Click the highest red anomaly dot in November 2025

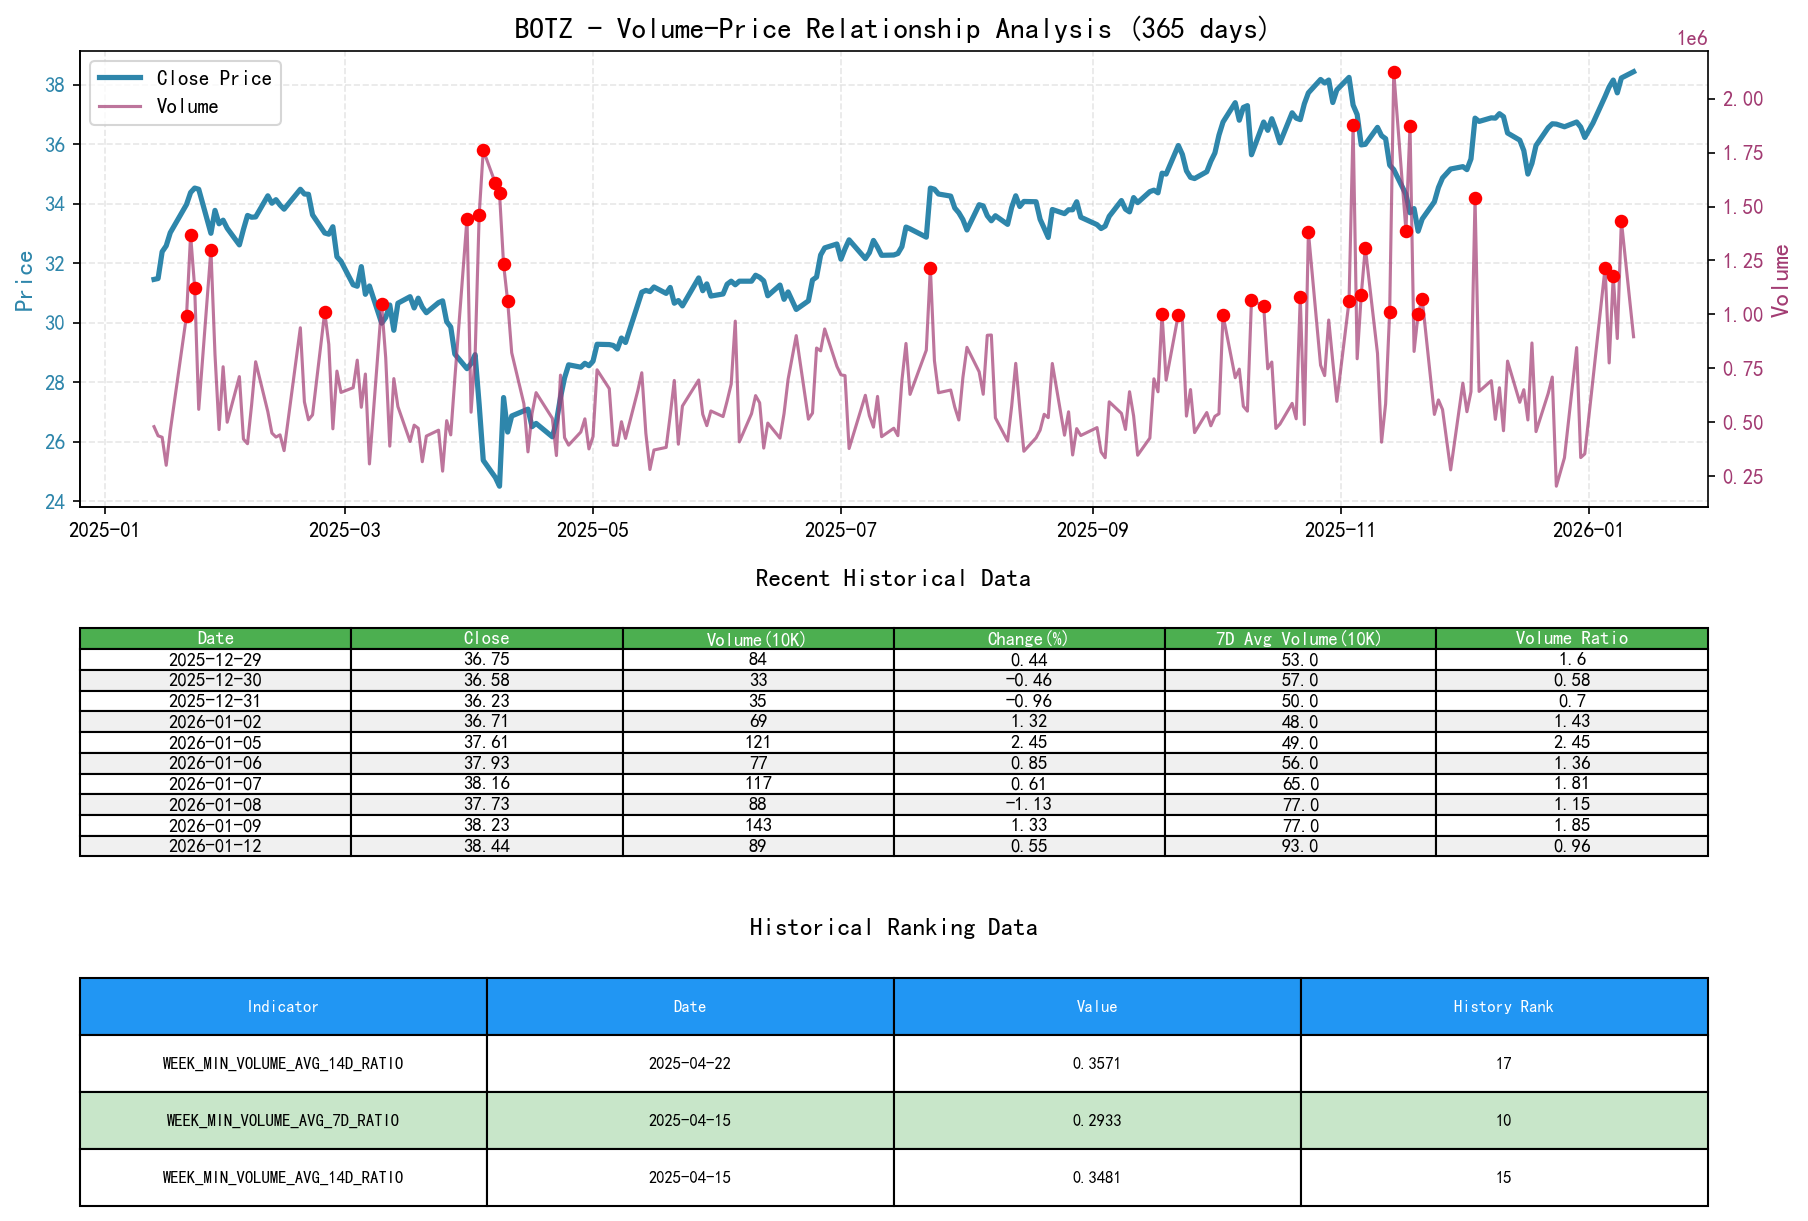(1394, 71)
